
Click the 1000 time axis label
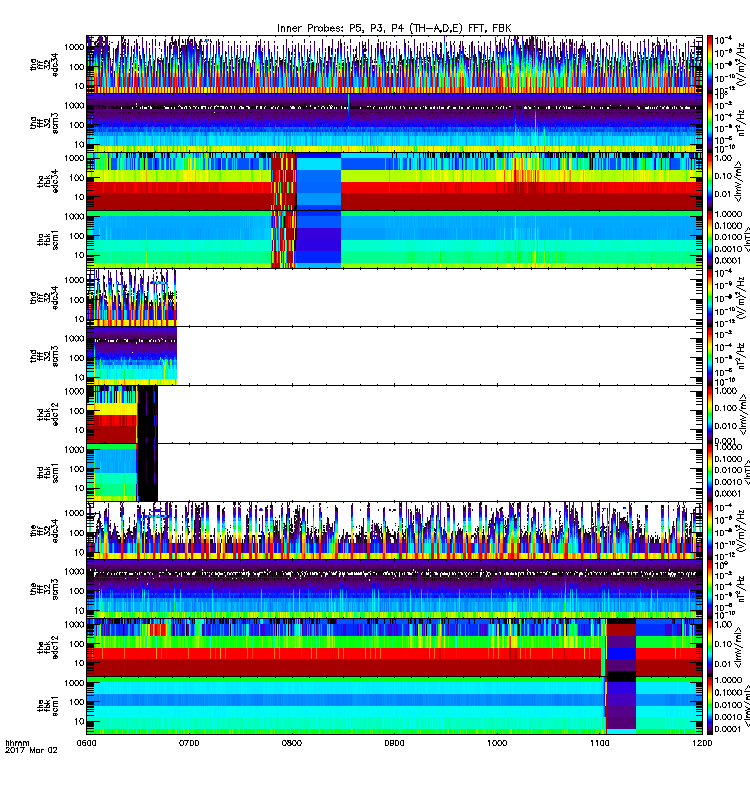pyautogui.click(x=497, y=743)
